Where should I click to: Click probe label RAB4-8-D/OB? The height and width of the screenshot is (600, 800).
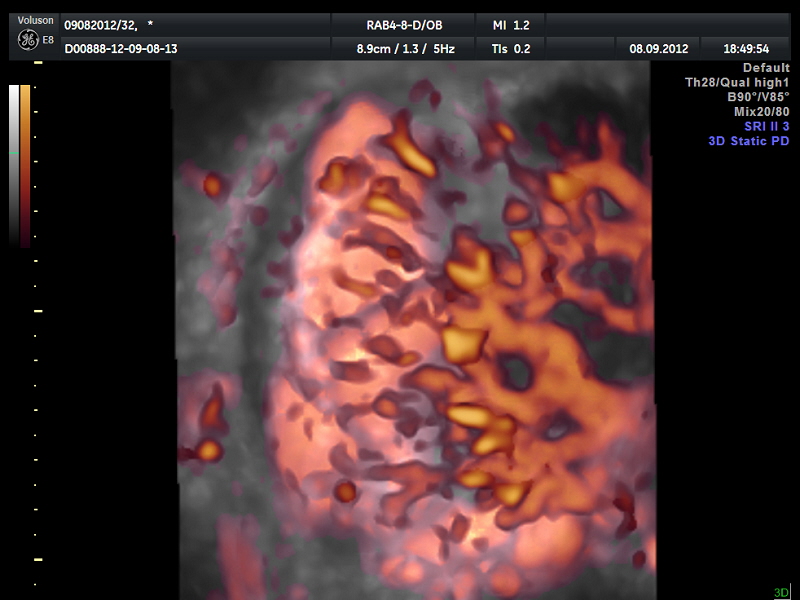[404, 25]
